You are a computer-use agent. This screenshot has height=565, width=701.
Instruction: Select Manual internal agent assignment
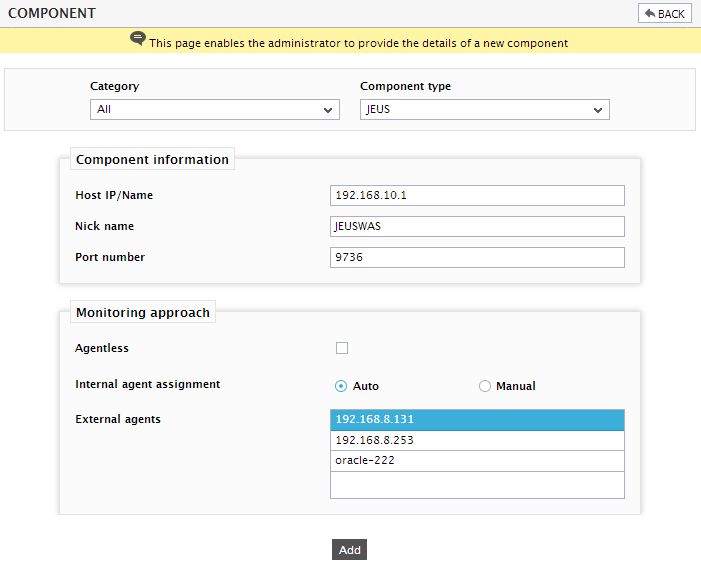(x=485, y=386)
